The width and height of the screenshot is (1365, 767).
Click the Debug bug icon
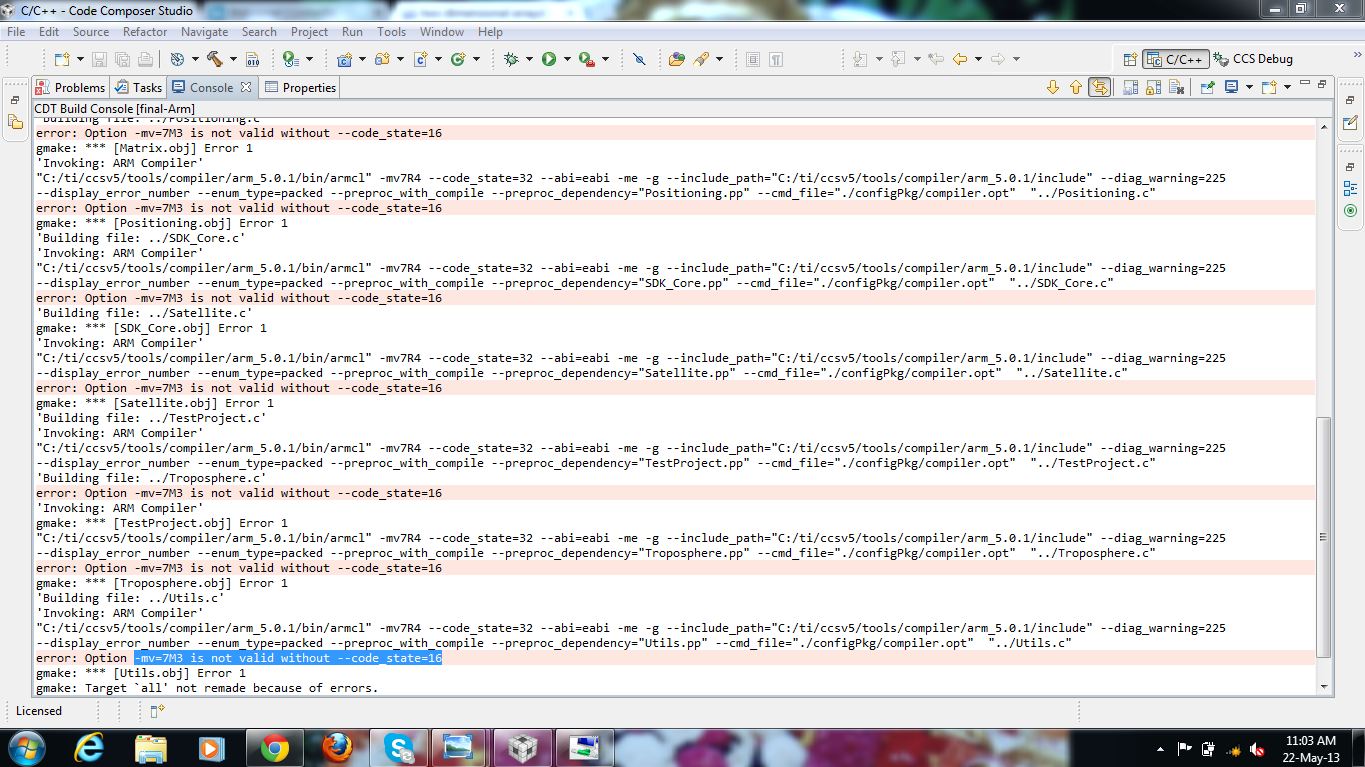pyautogui.click(x=510, y=59)
